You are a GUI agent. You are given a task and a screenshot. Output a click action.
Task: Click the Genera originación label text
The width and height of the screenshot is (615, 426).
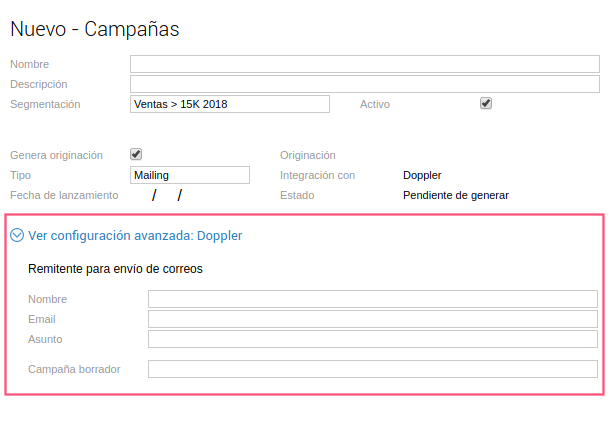(56, 155)
